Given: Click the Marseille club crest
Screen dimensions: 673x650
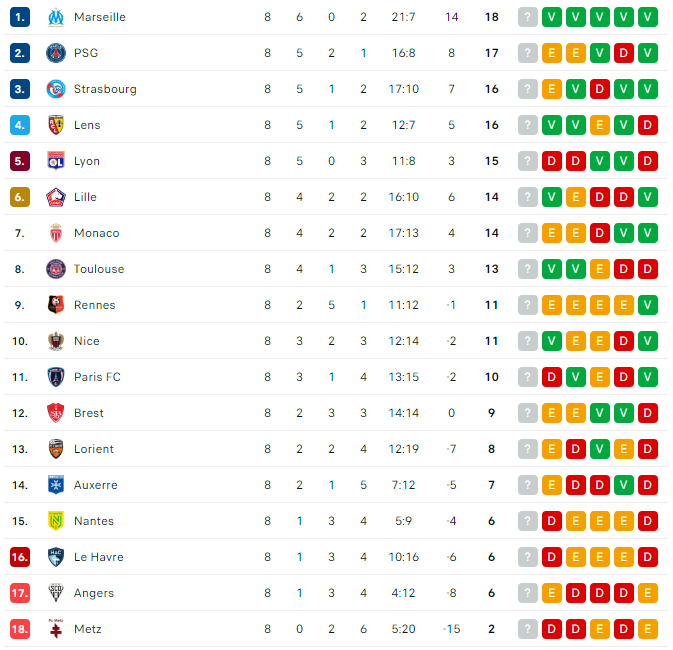Looking at the screenshot, I should tap(56, 17).
